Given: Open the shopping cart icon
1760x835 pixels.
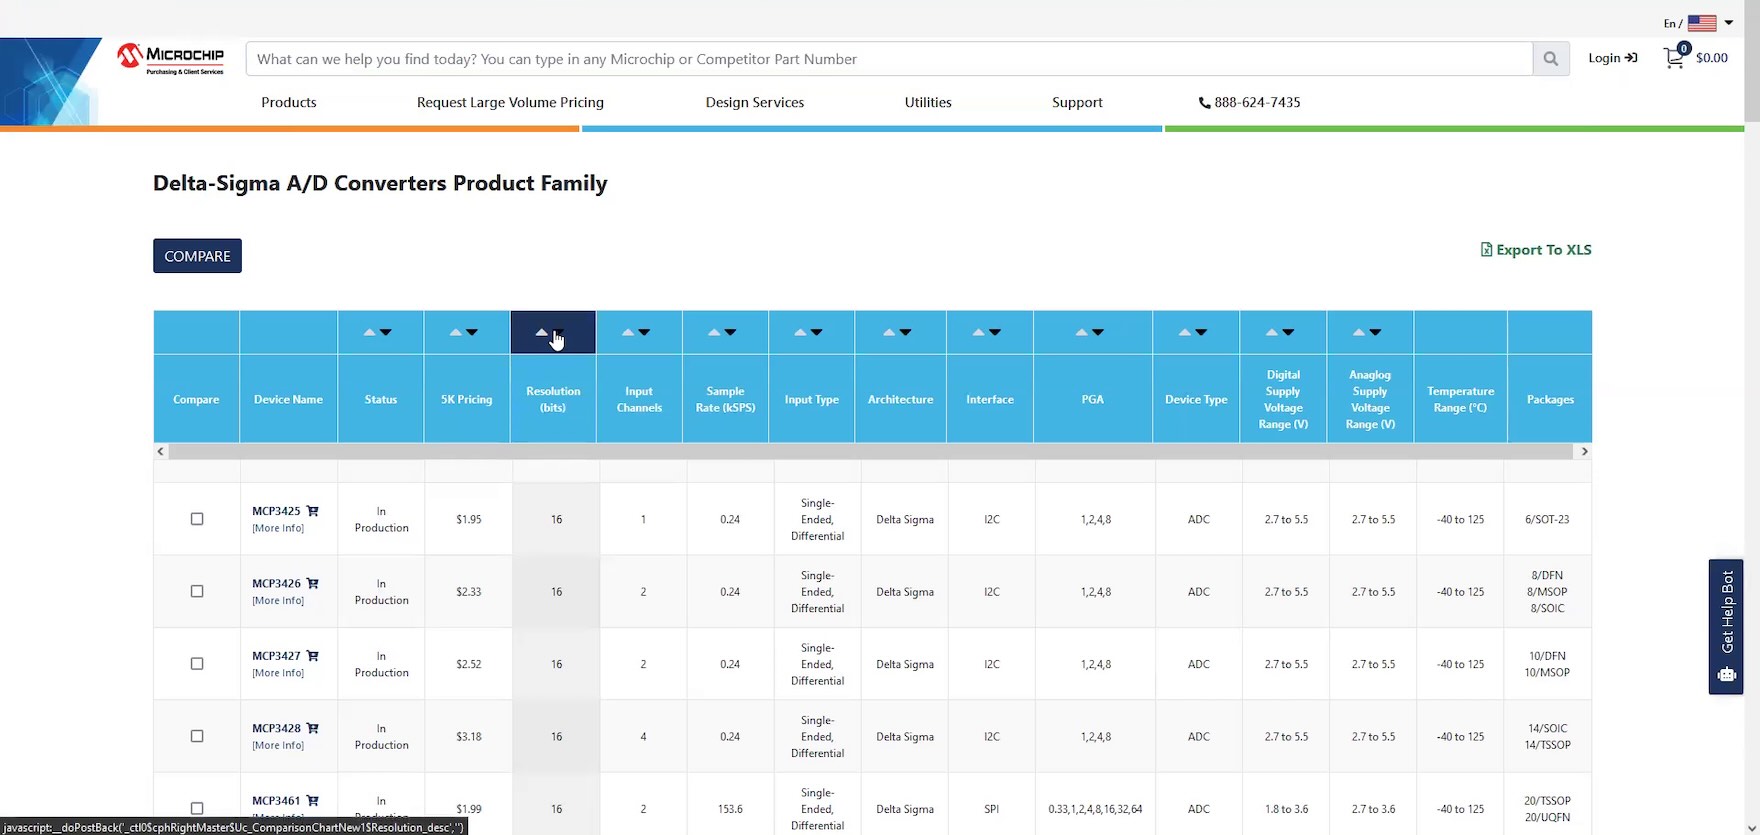Looking at the screenshot, I should point(1674,58).
